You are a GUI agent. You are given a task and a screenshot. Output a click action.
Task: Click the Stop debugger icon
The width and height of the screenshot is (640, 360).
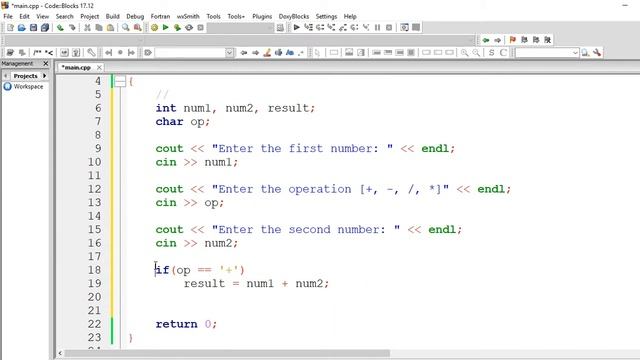click(x=389, y=27)
